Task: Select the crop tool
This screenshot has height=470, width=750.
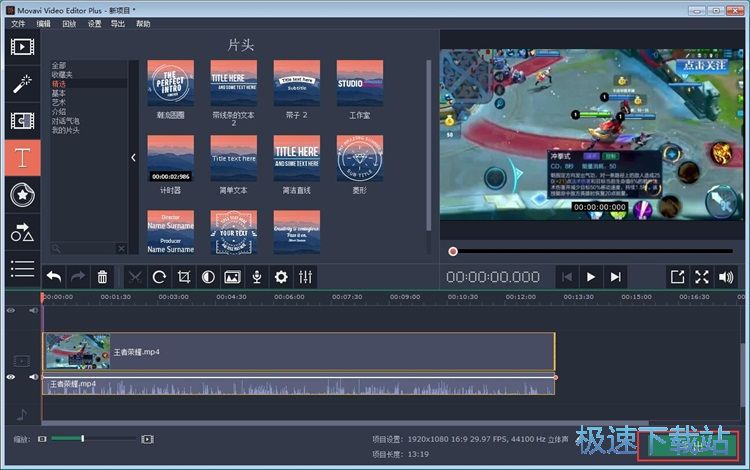Action: [x=184, y=277]
